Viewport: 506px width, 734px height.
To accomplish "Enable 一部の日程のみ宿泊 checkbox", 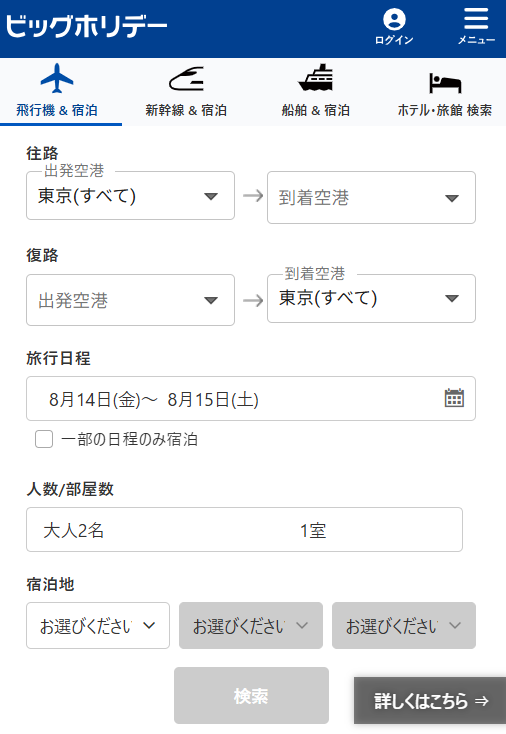I will tap(44, 439).
